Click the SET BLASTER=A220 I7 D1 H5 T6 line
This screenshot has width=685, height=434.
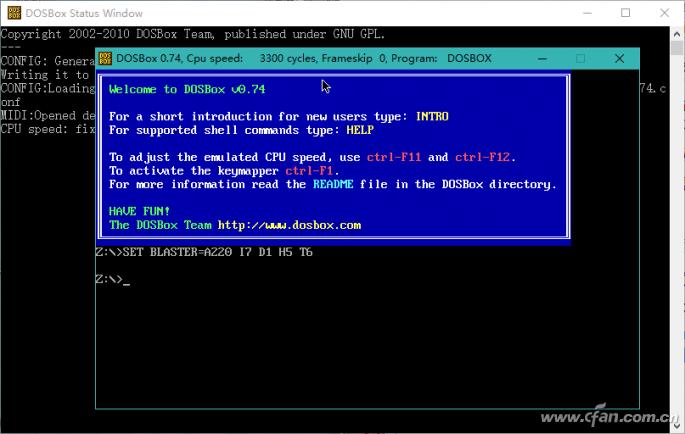[204, 252]
